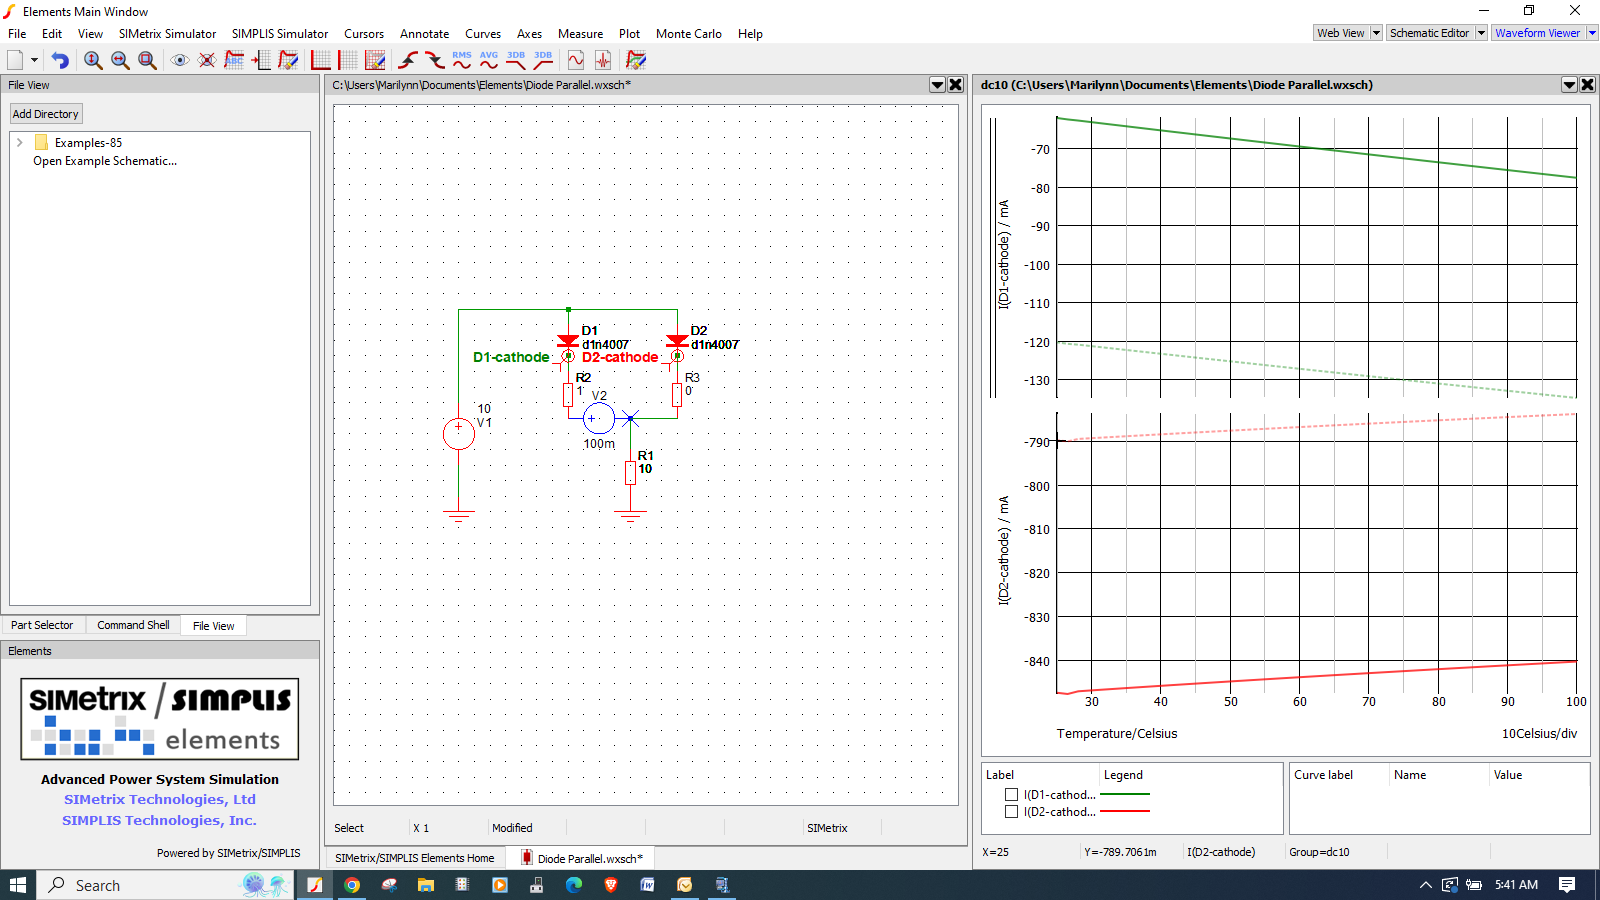Open the schematic pane dropdown arrow
Screen dimensions: 1600x900
(938, 85)
